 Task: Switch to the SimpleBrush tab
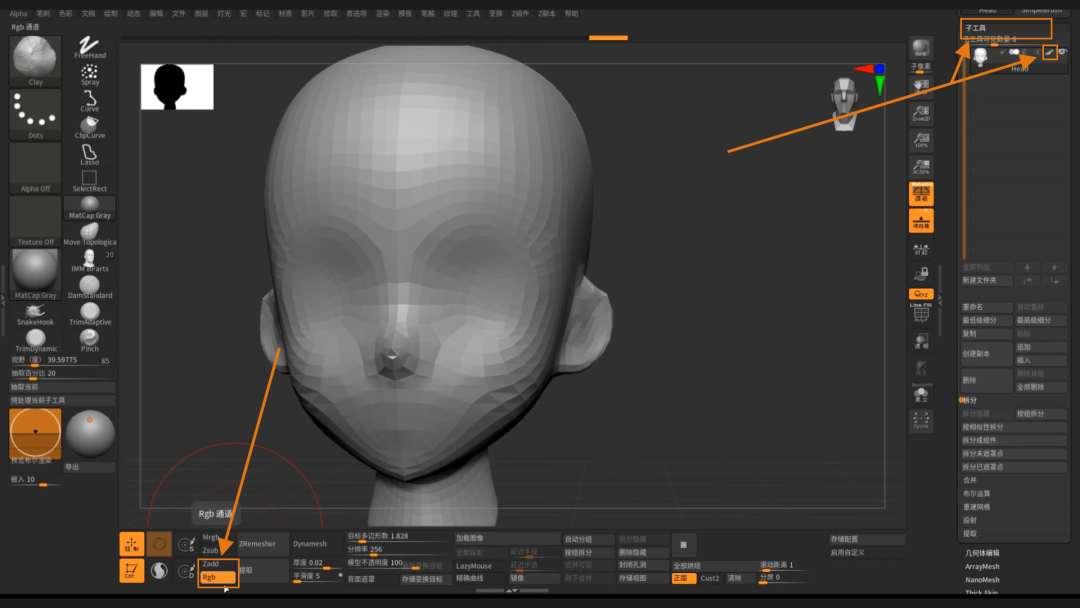point(1040,10)
